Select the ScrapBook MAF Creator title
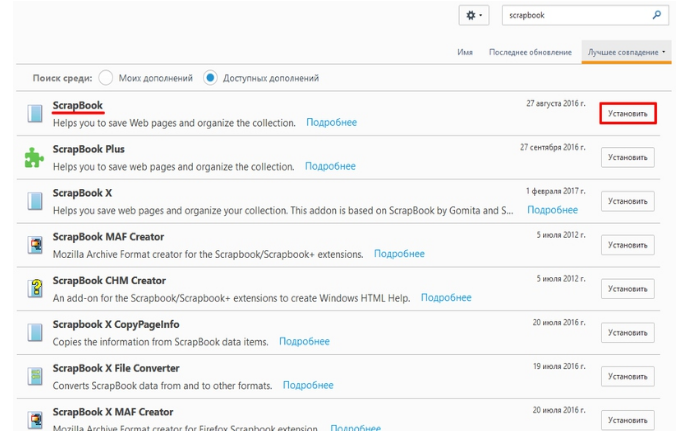This screenshot has height=443, width=678. [109, 237]
